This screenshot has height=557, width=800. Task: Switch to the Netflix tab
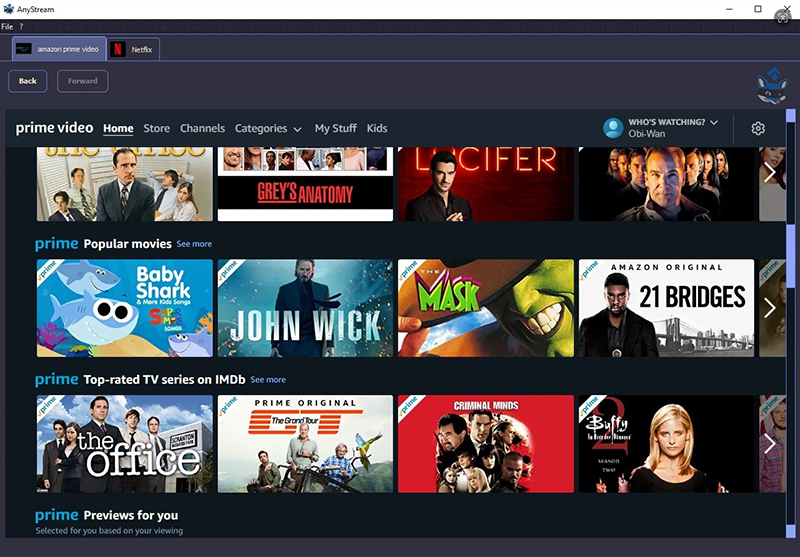pyautogui.click(x=133, y=49)
